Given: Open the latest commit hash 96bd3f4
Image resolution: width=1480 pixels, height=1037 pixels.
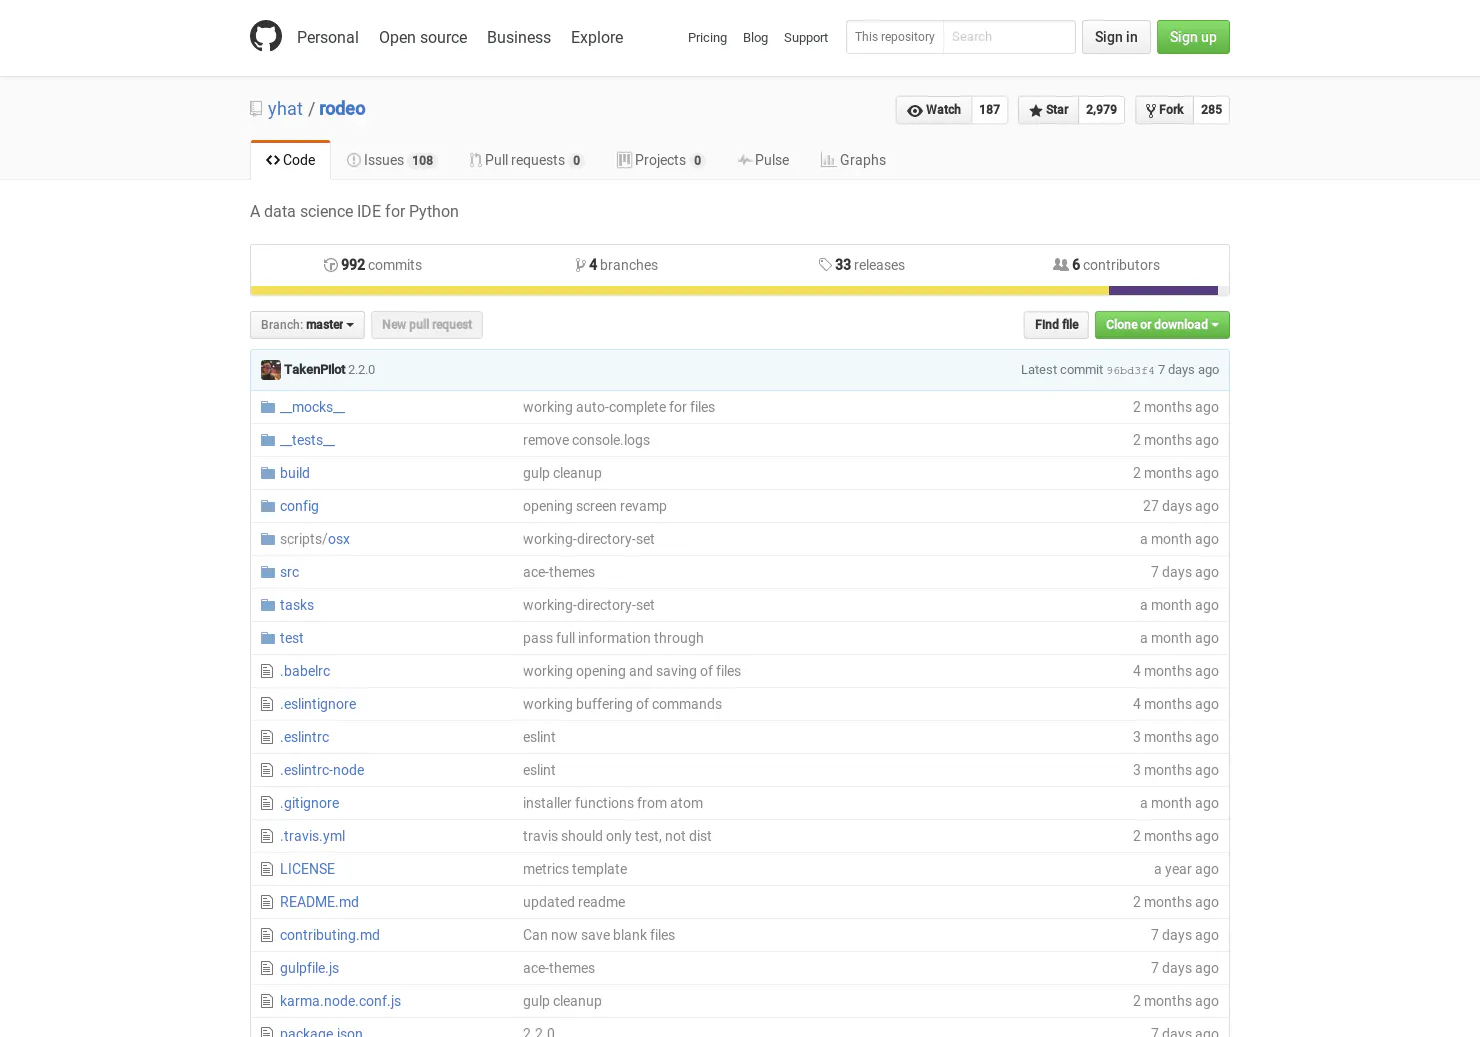Looking at the screenshot, I should click(x=1130, y=371).
